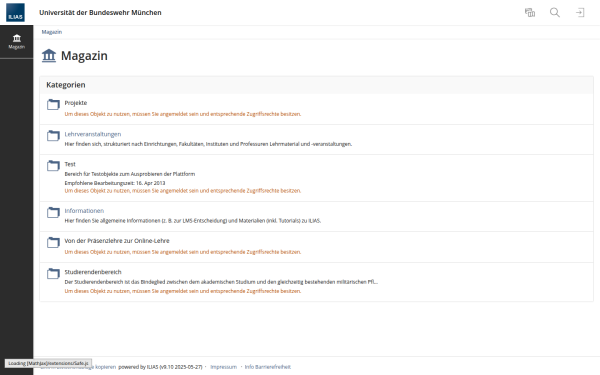Click folder icon for Von der Präsenzlehre
The height and width of the screenshot is (375, 600).
click(53, 242)
